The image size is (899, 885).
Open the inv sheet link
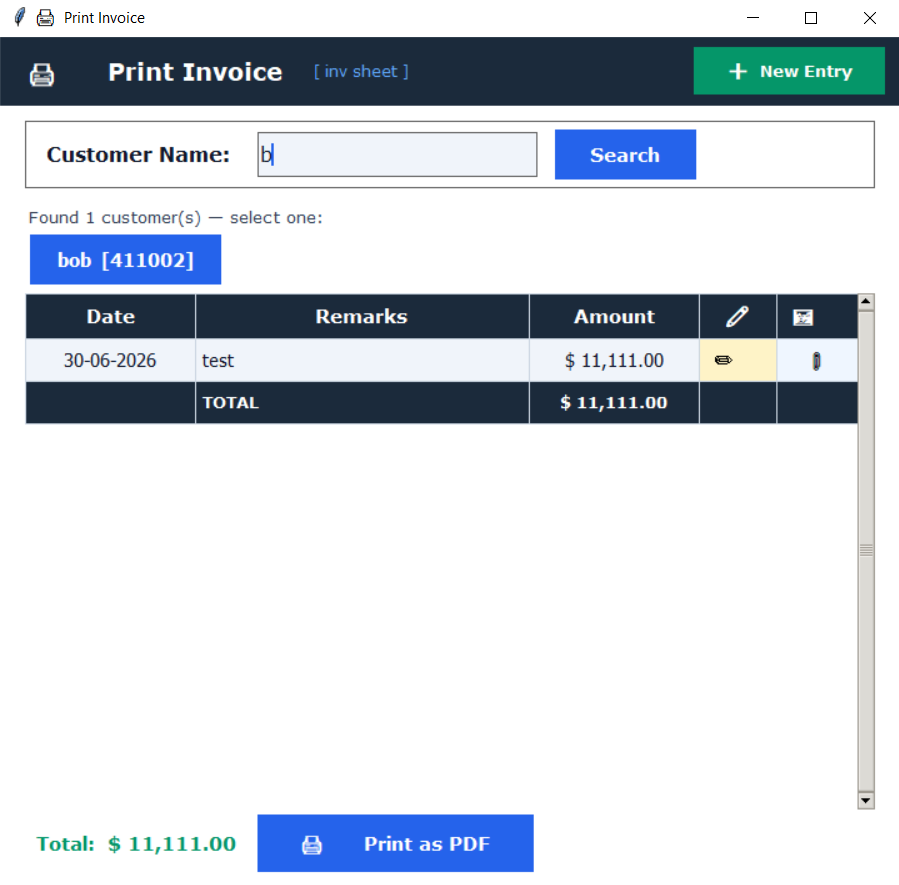coord(361,71)
